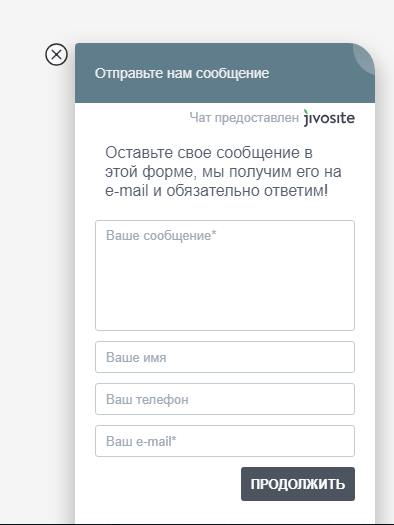Click the empty middle of the message box
This screenshot has height=525, width=394.
coord(225,281)
